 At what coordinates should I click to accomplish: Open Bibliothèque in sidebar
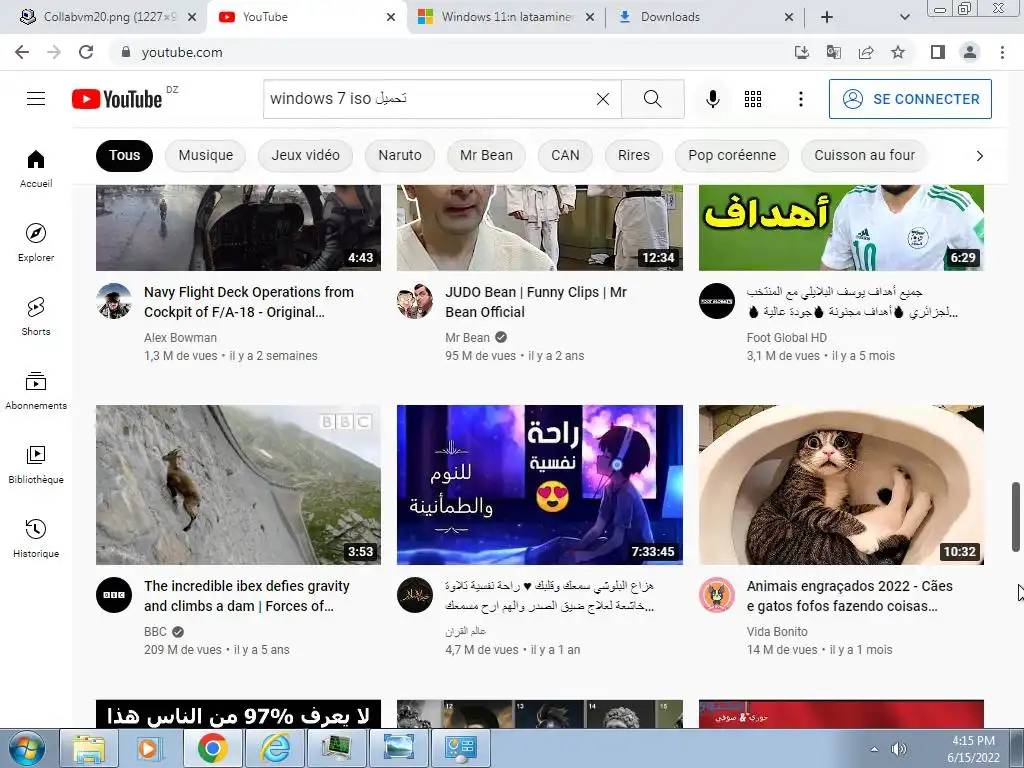click(36, 464)
